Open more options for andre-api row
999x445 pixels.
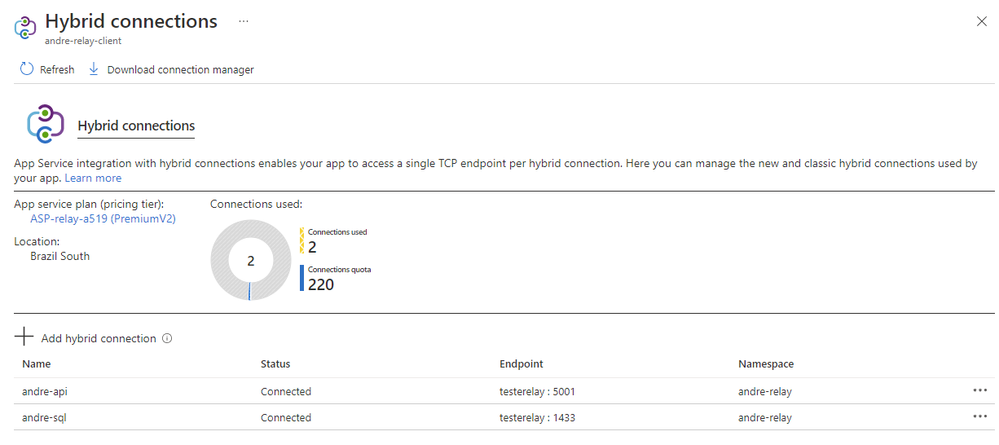point(979,391)
